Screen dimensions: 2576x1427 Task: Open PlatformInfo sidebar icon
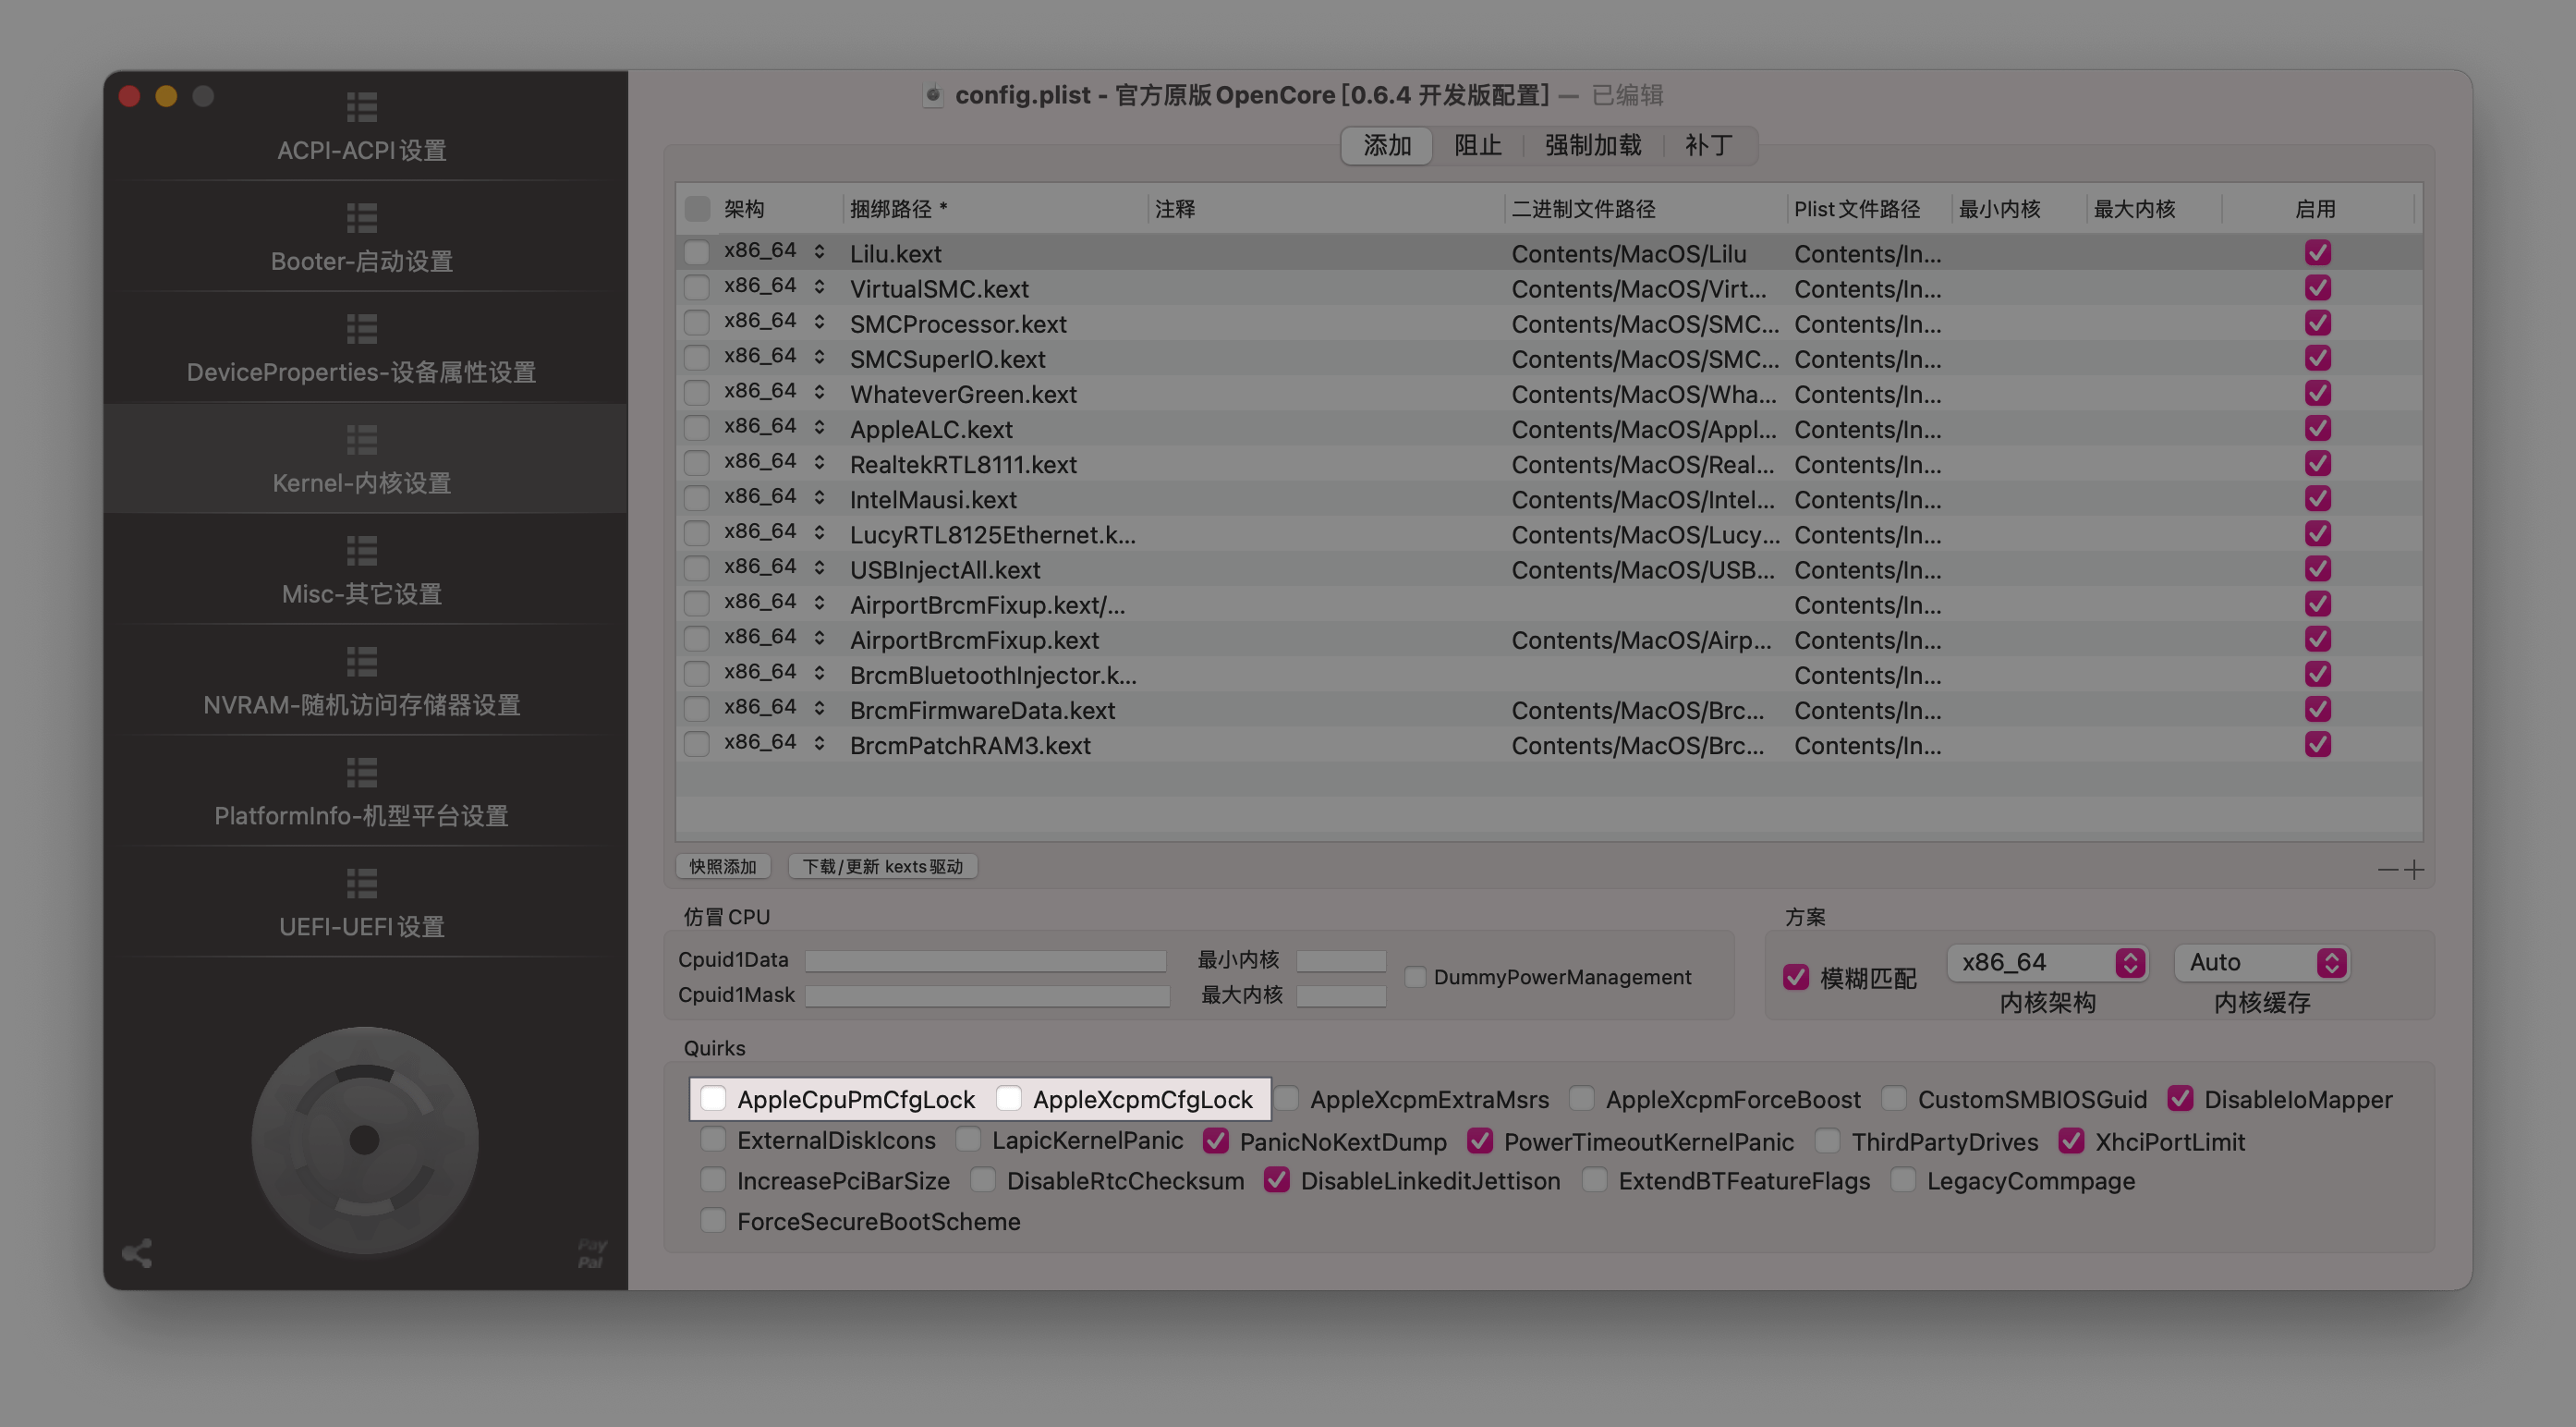coord(361,772)
